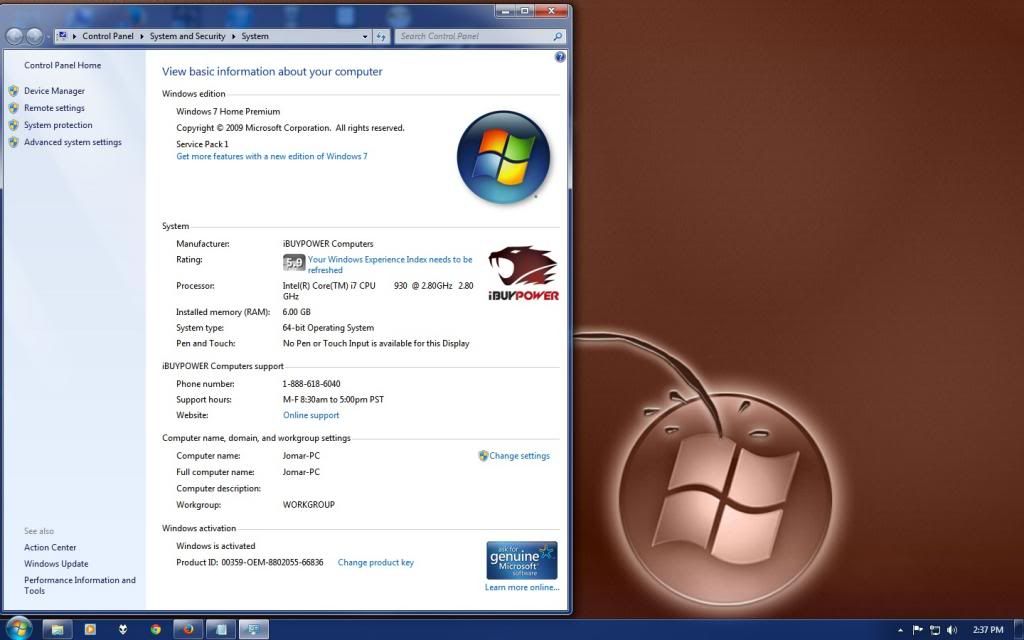Viewport: 1024px width, 640px height.
Task: Click the Windows Experience Index 5.9 rating badge
Action: point(294,263)
